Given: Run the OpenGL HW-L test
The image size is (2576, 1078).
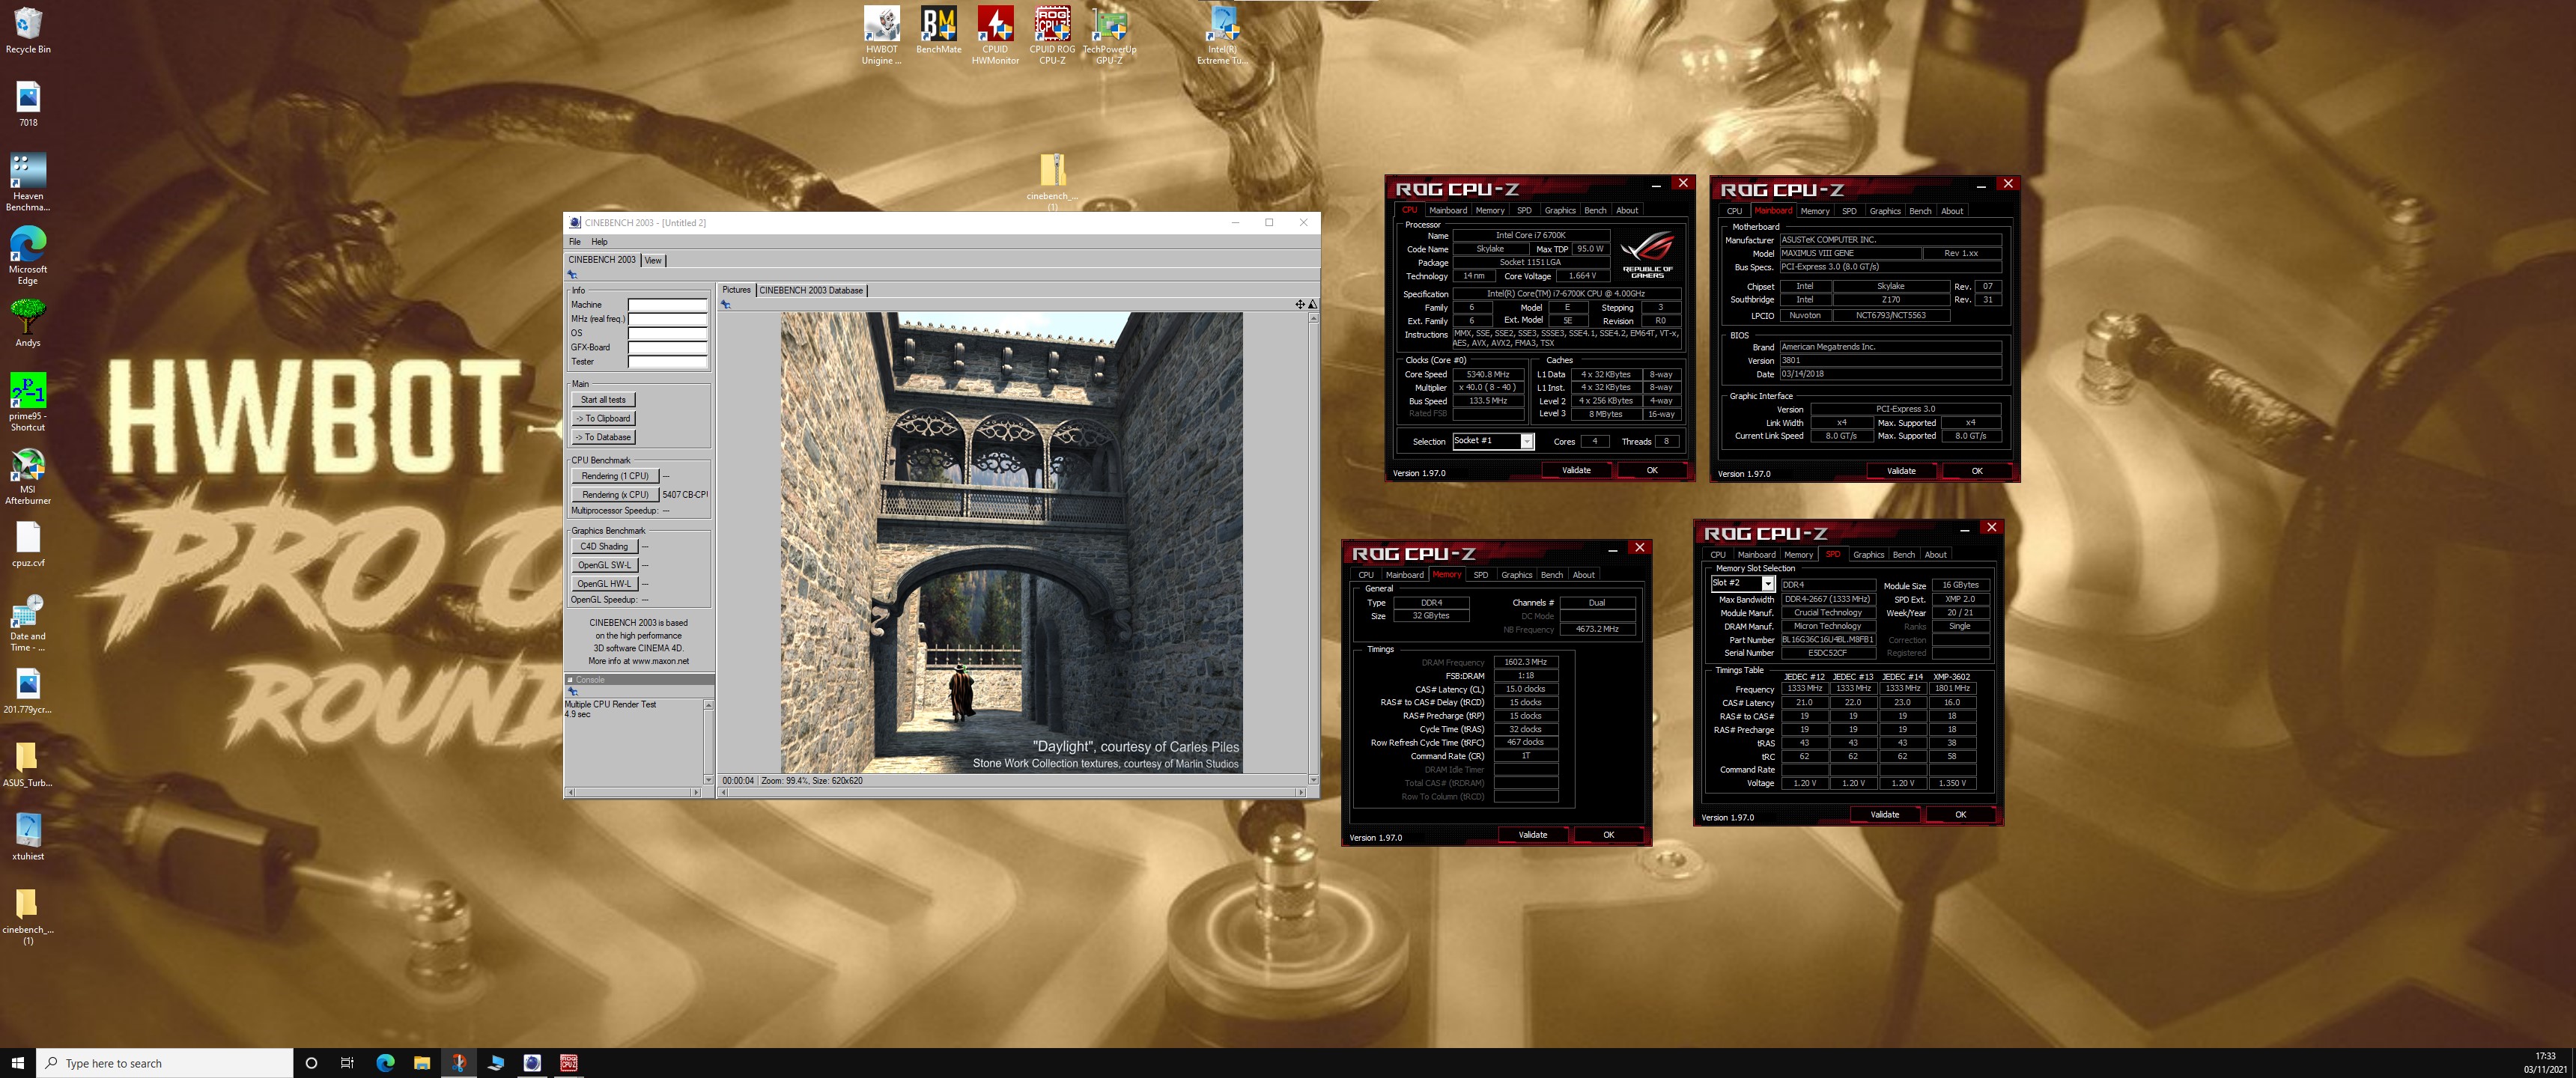Looking at the screenshot, I should point(605,584).
